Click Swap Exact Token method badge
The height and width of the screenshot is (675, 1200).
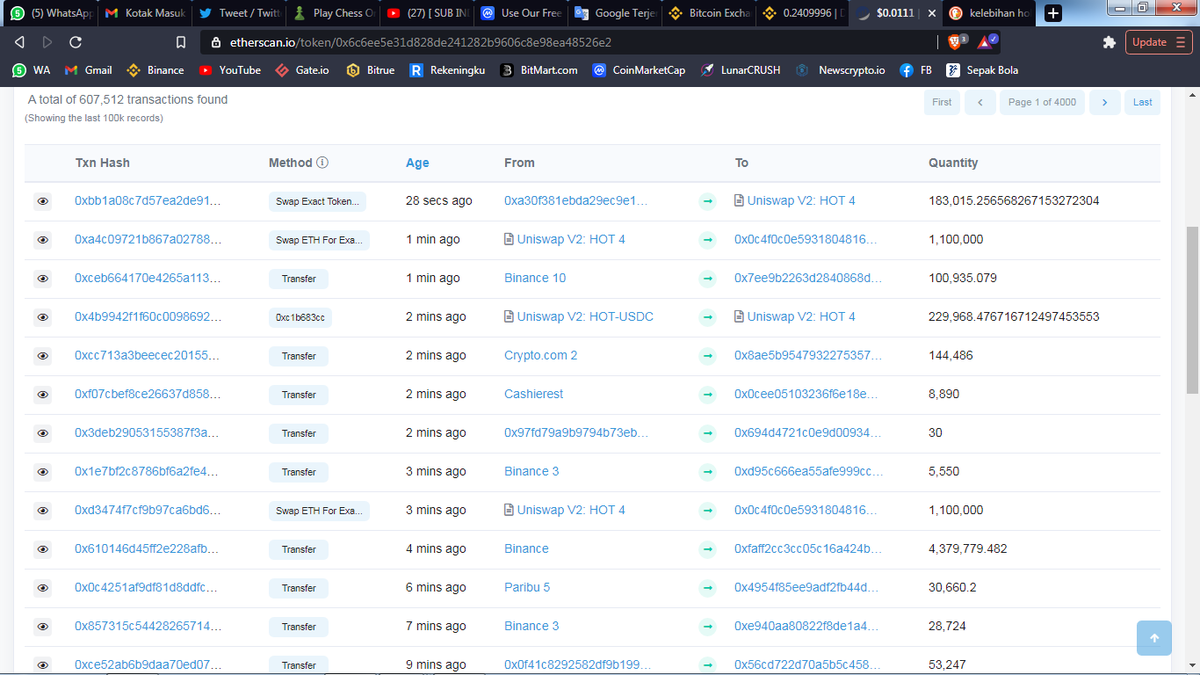(x=318, y=201)
